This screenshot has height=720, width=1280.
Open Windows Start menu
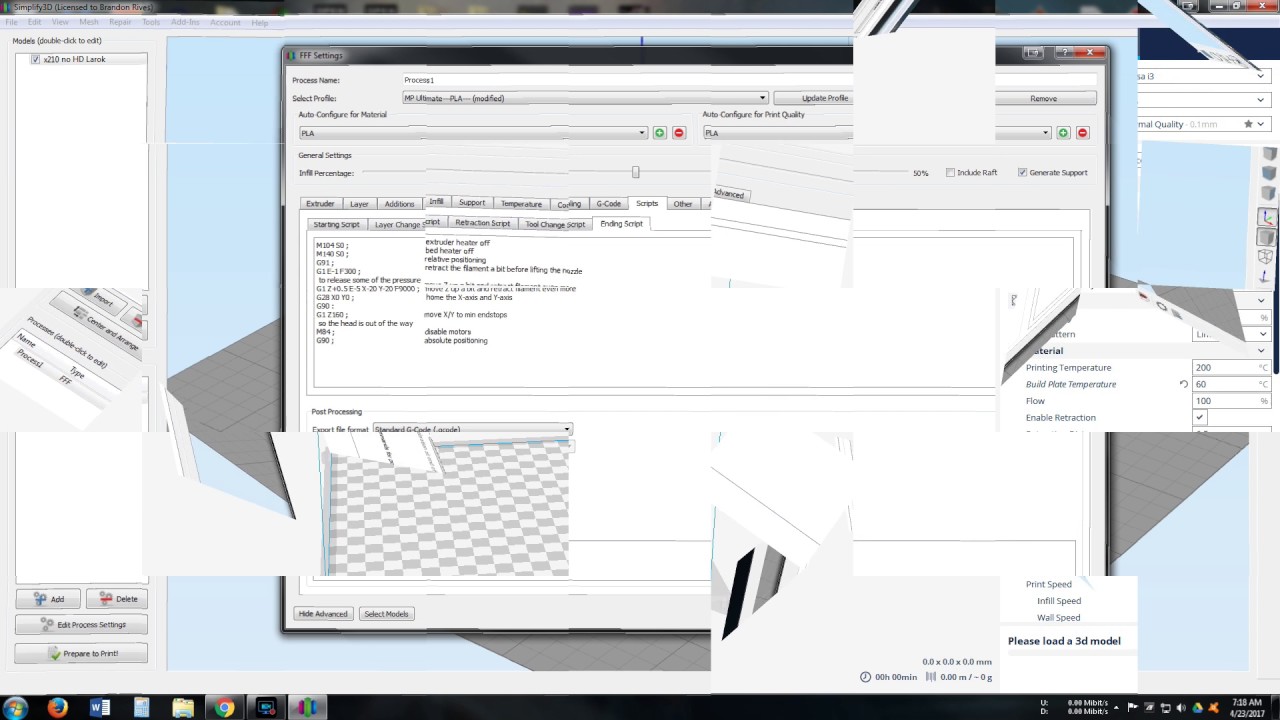click(17, 707)
